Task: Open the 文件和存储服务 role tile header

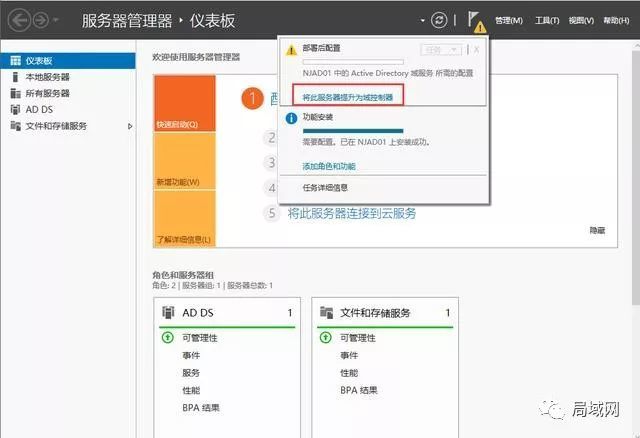Action: tap(385, 313)
